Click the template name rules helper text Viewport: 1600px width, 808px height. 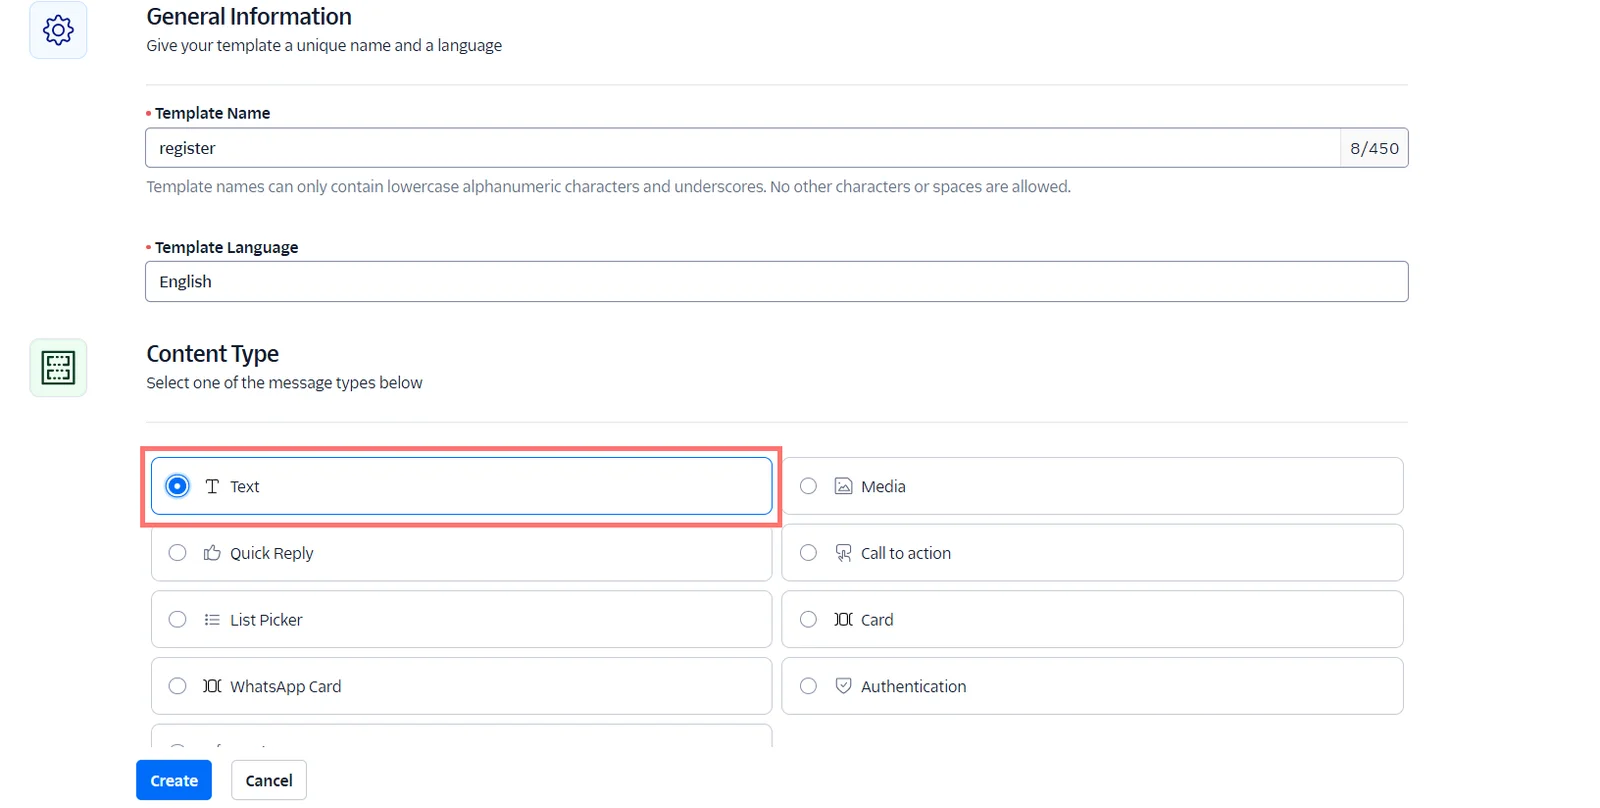[x=608, y=187]
